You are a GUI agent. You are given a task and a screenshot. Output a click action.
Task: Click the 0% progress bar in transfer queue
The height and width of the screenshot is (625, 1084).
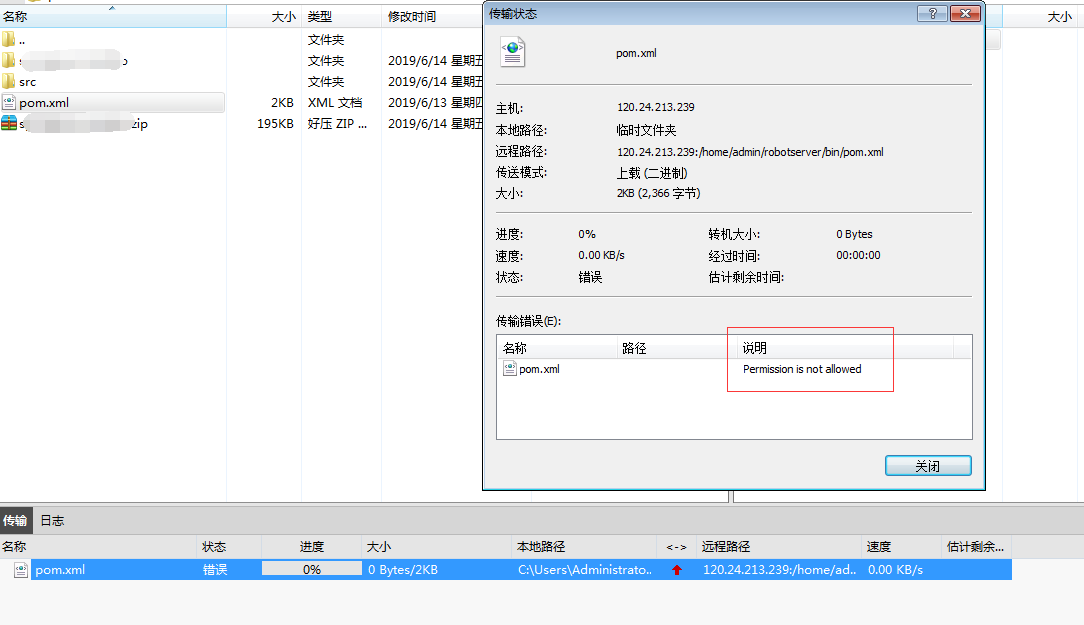312,569
